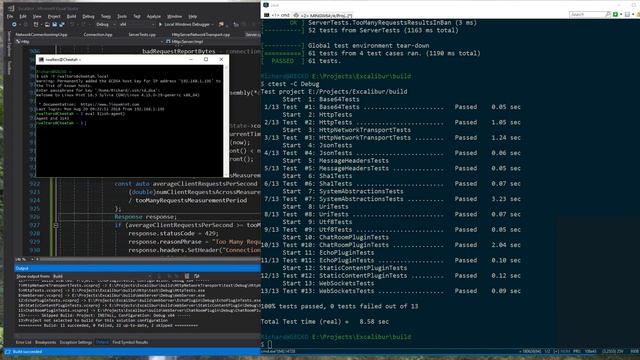Select the second MINGW64 console tab in ConEmu

coord(323,15)
